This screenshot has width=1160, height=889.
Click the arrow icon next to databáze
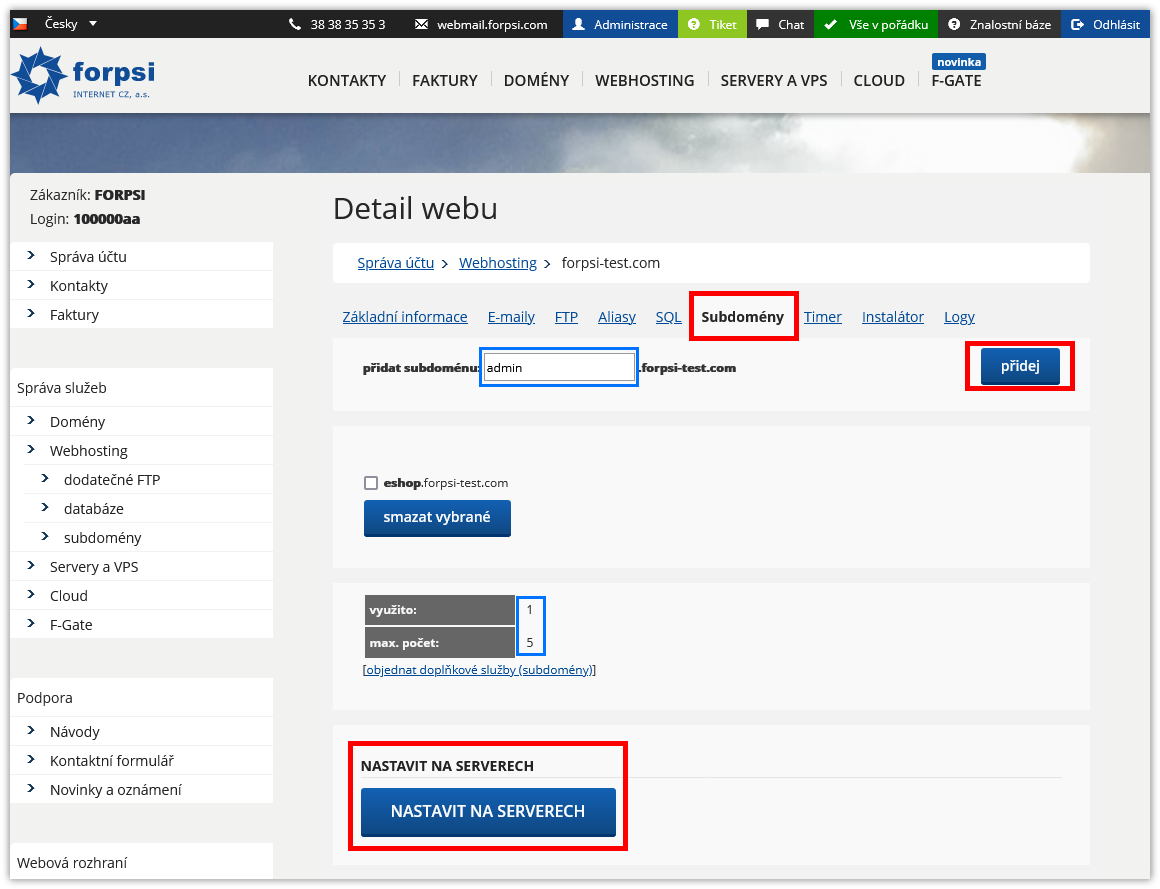coord(45,507)
